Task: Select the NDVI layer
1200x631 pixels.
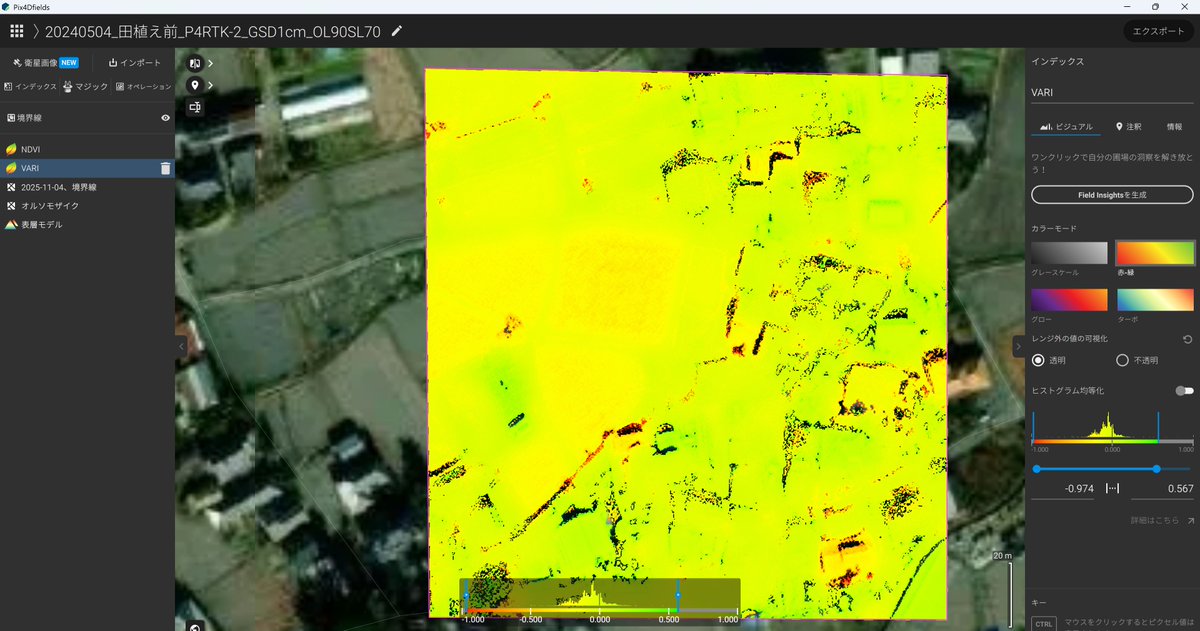Action: pyautogui.click(x=87, y=149)
